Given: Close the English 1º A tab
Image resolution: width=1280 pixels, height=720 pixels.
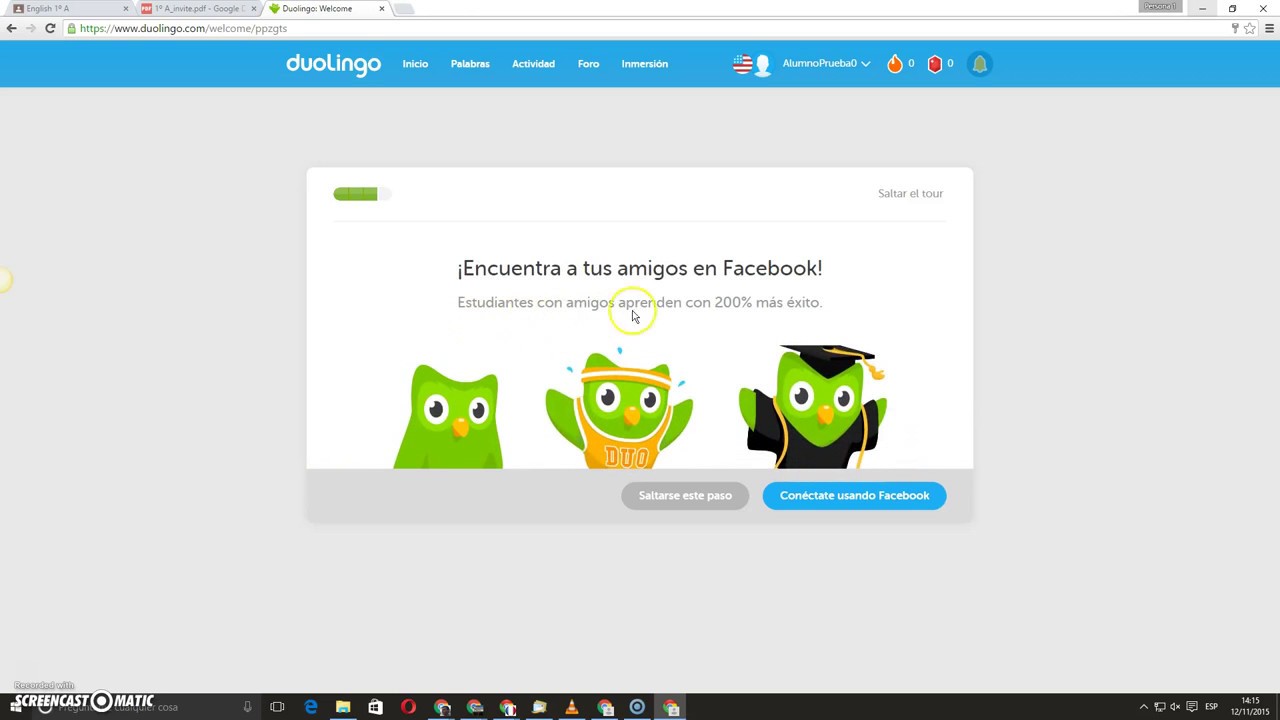Looking at the screenshot, I should [x=126, y=9].
